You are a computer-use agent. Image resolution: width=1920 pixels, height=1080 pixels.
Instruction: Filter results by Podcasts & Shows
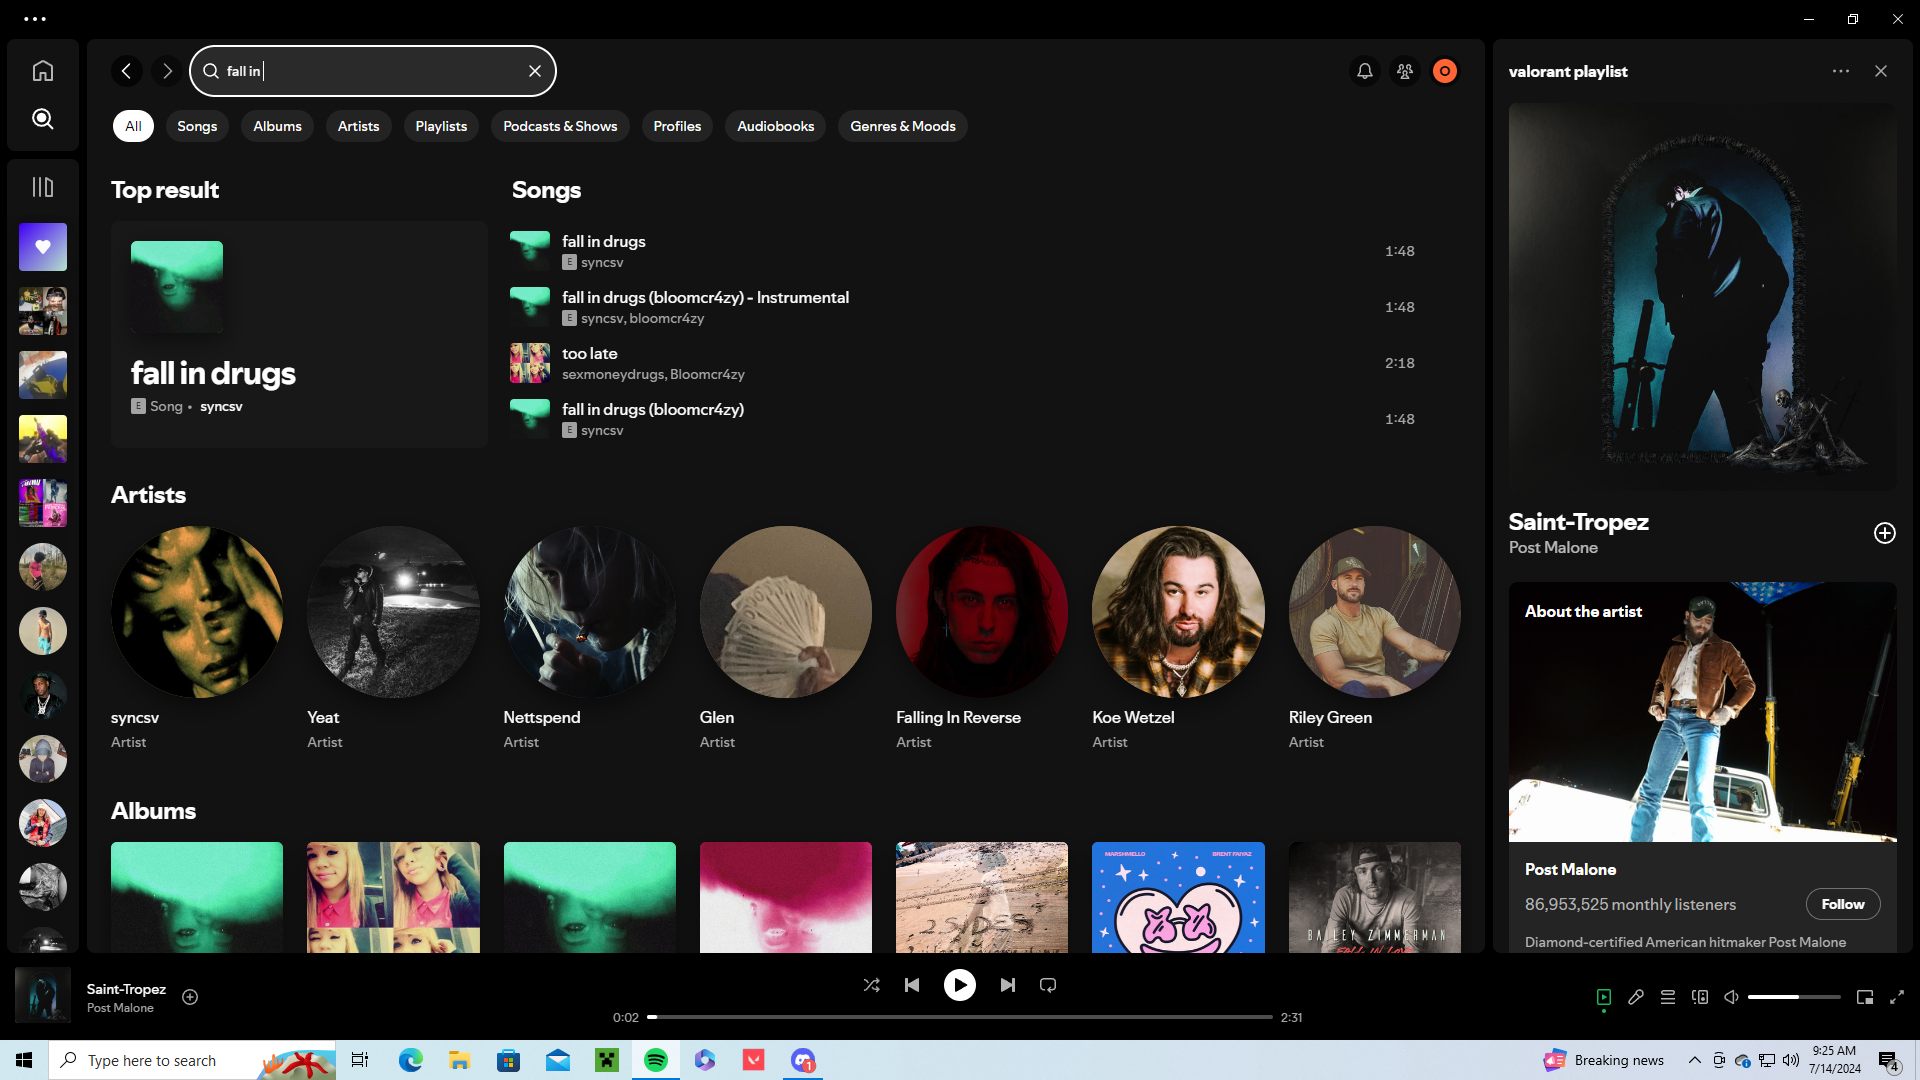coord(560,126)
